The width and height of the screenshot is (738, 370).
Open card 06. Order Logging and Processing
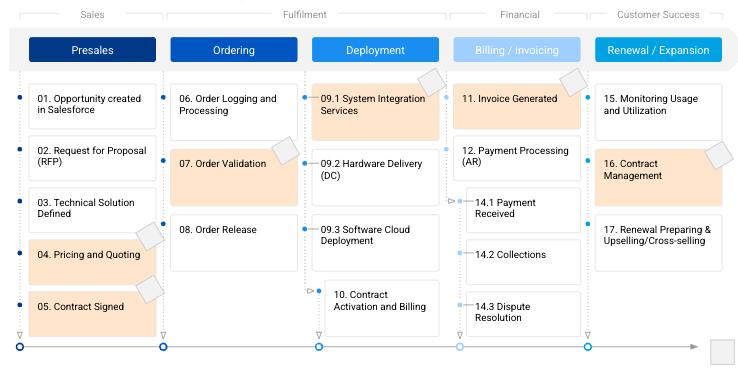click(x=234, y=112)
